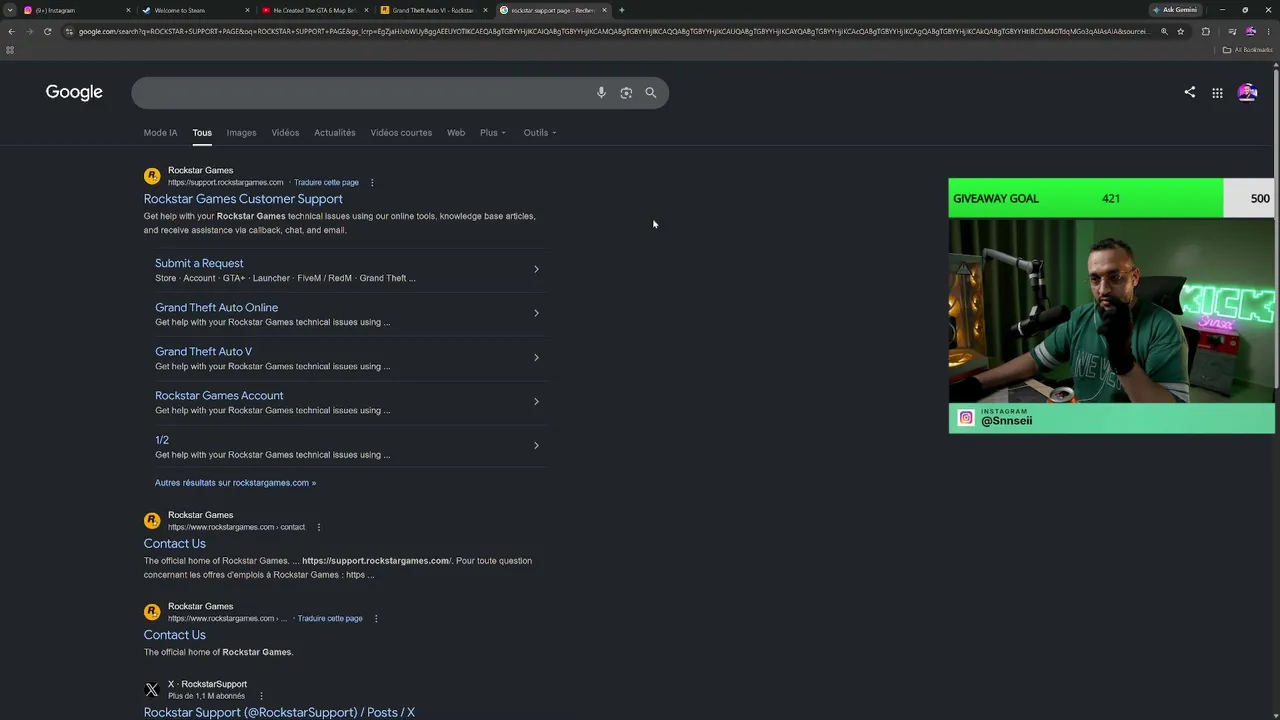Search by image with Google Lens
Viewport: 1280px width, 720px height.
coord(626,93)
